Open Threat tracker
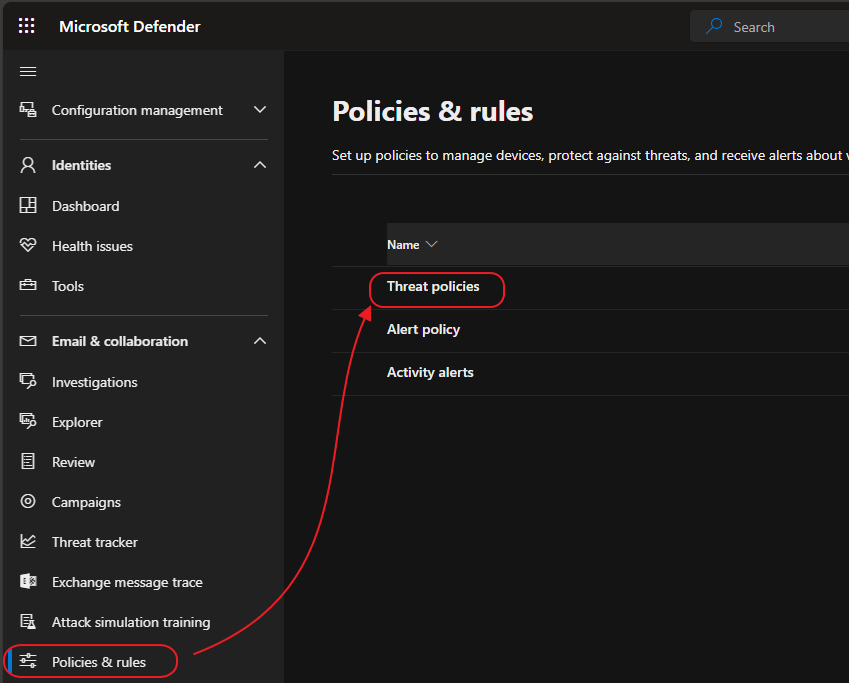The image size is (849, 683). pos(95,542)
